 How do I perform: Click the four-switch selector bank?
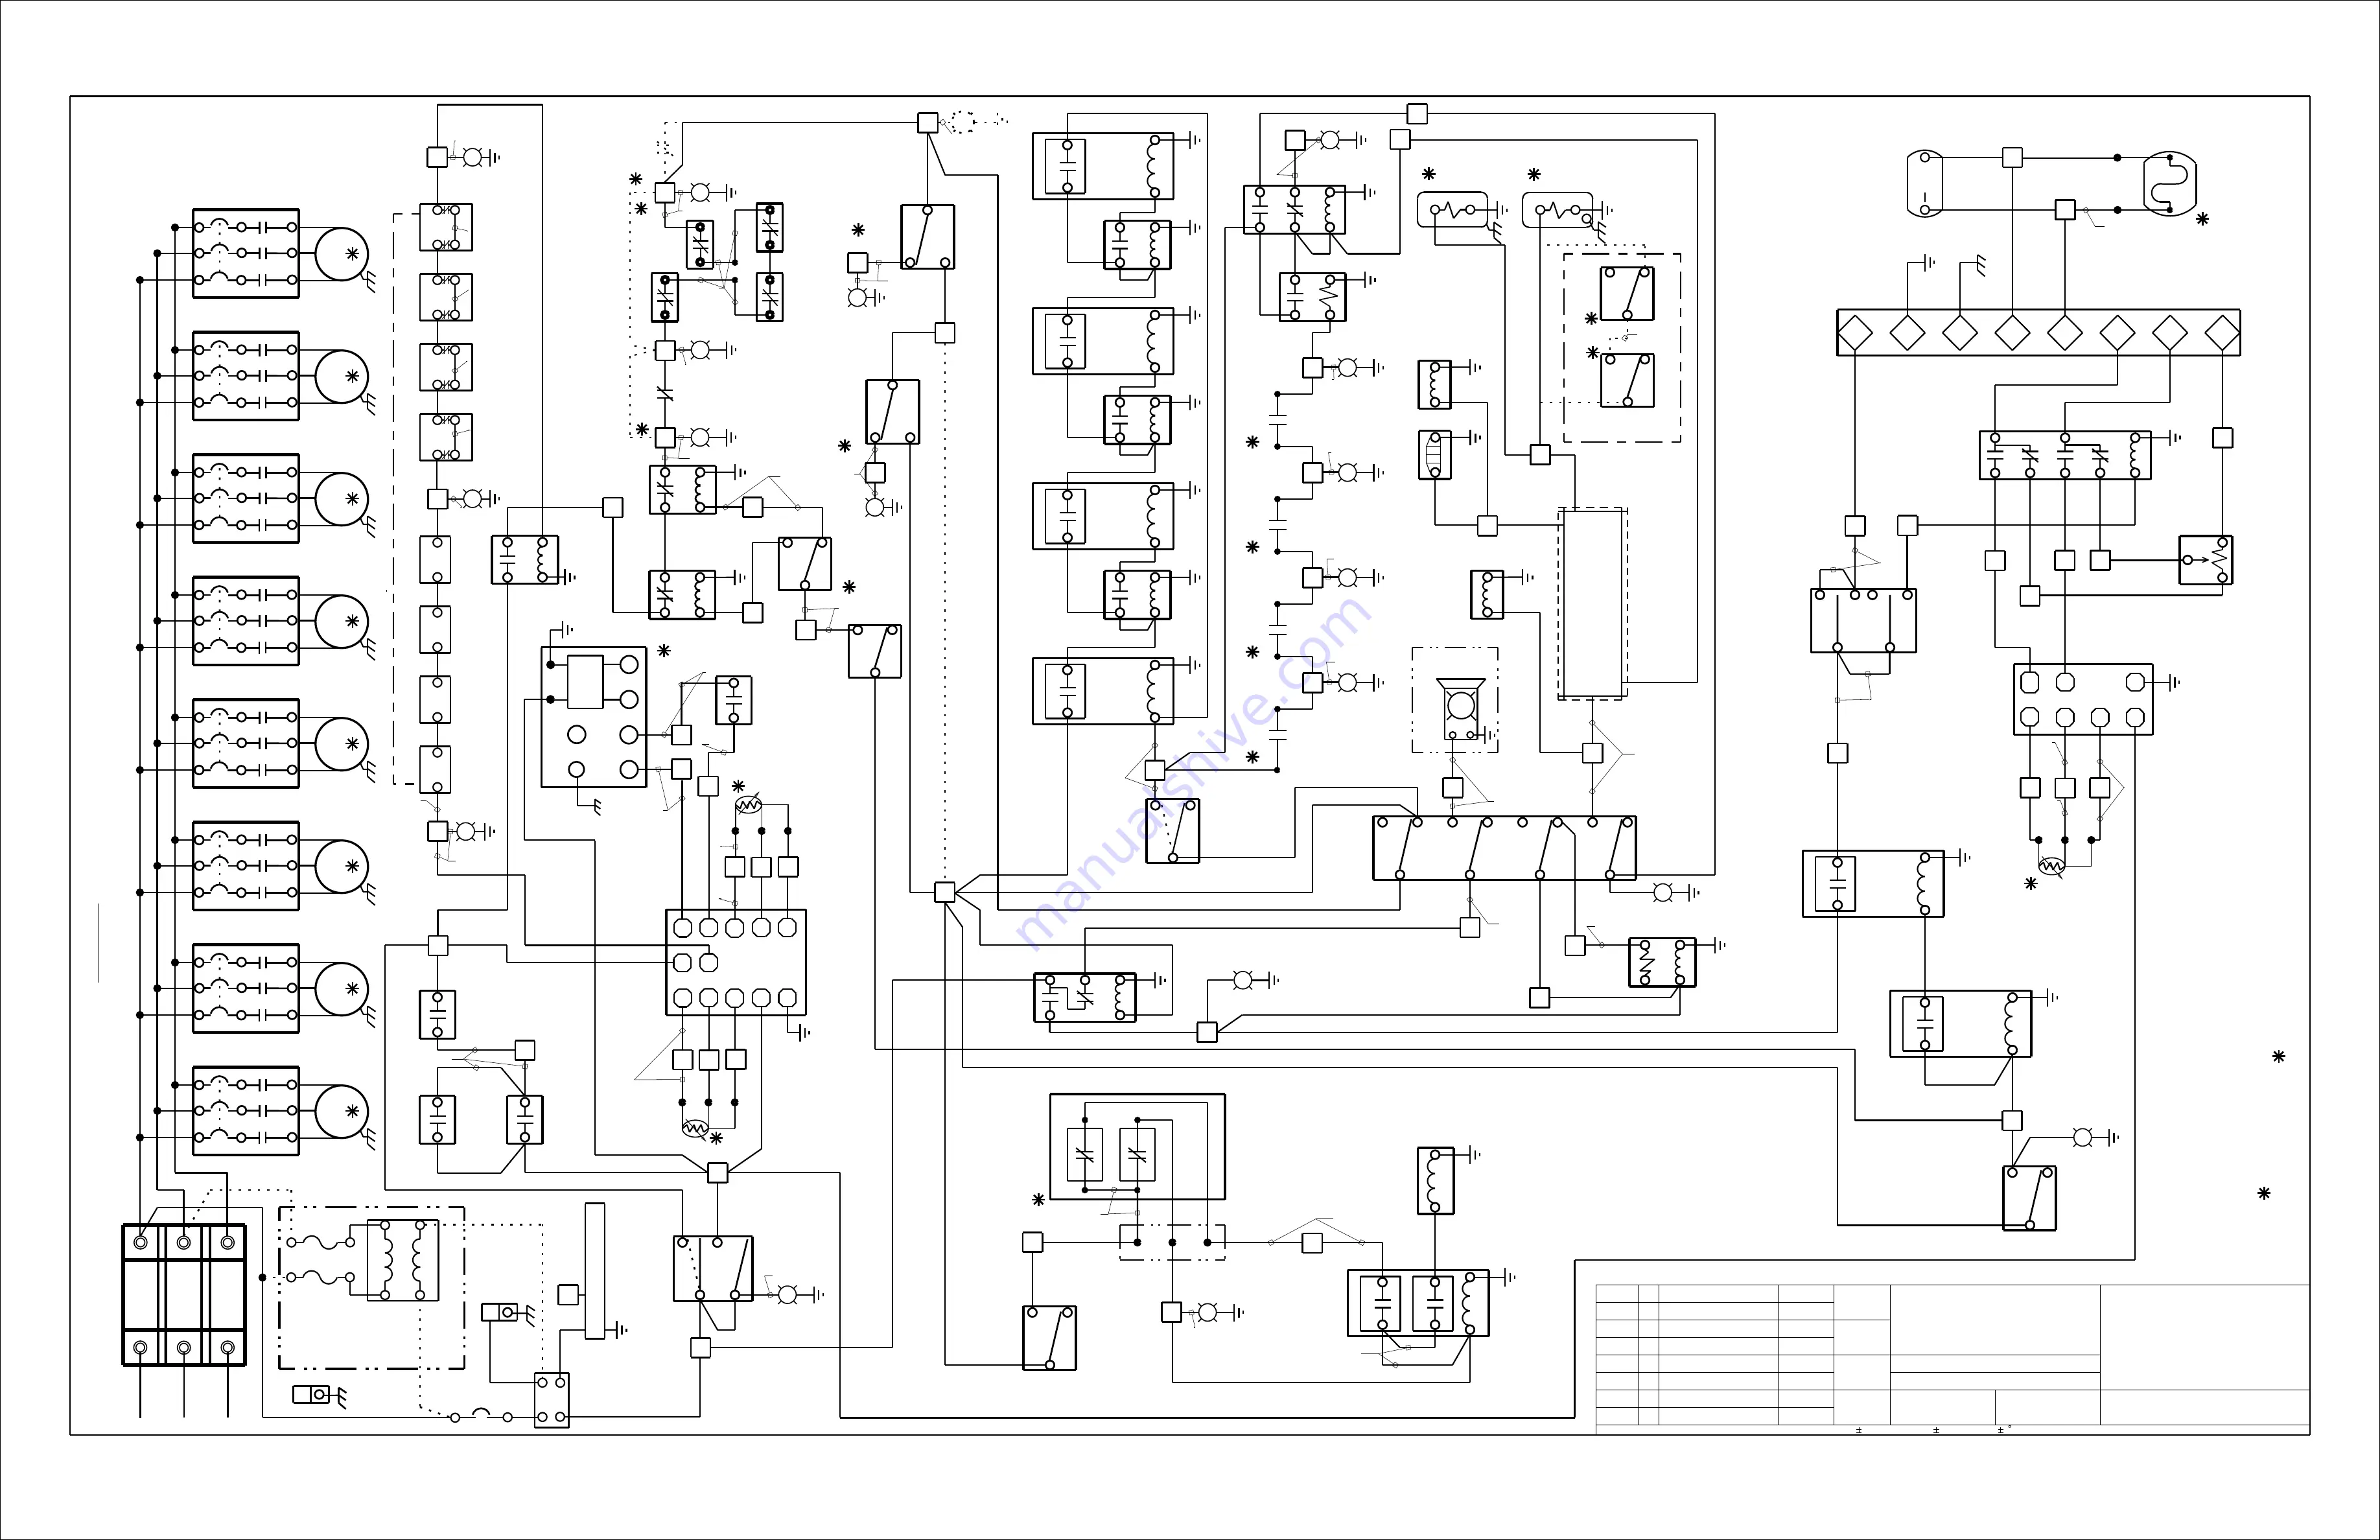(1504, 848)
